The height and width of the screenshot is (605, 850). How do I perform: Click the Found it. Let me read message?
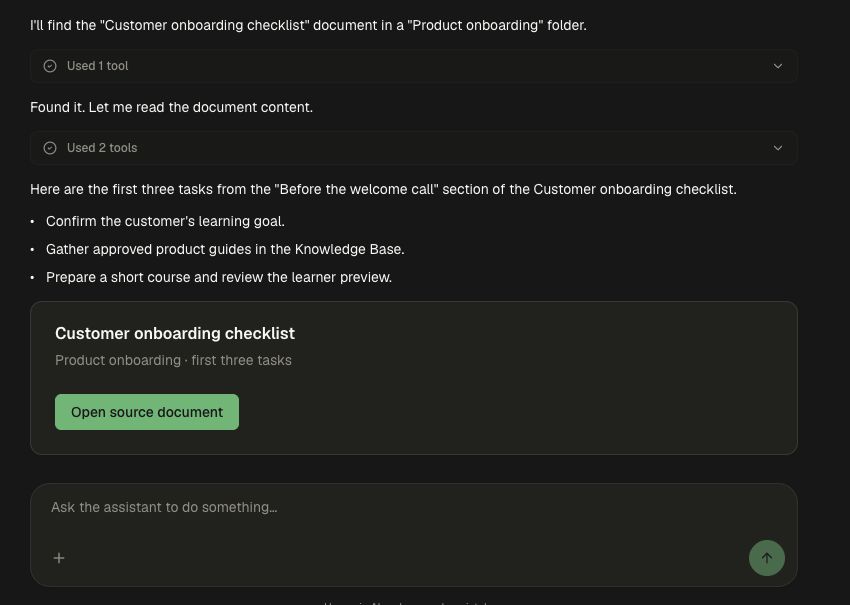click(x=171, y=107)
